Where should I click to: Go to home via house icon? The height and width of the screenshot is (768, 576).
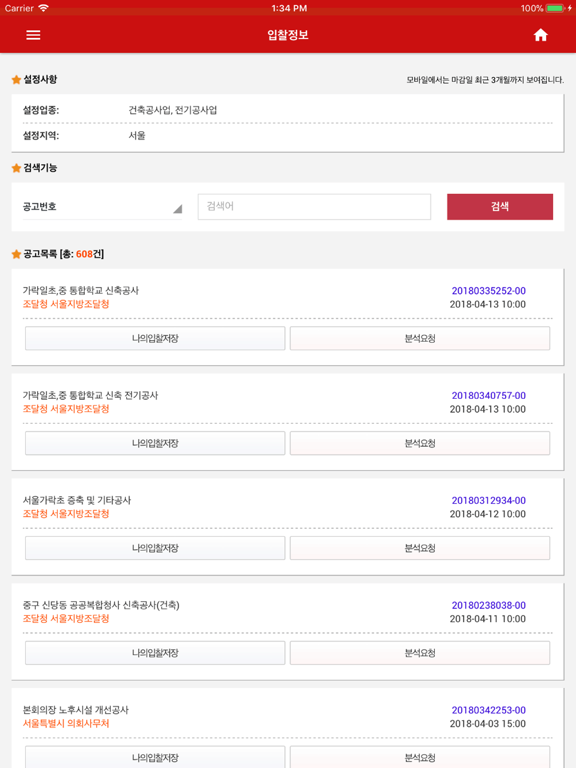click(x=540, y=35)
